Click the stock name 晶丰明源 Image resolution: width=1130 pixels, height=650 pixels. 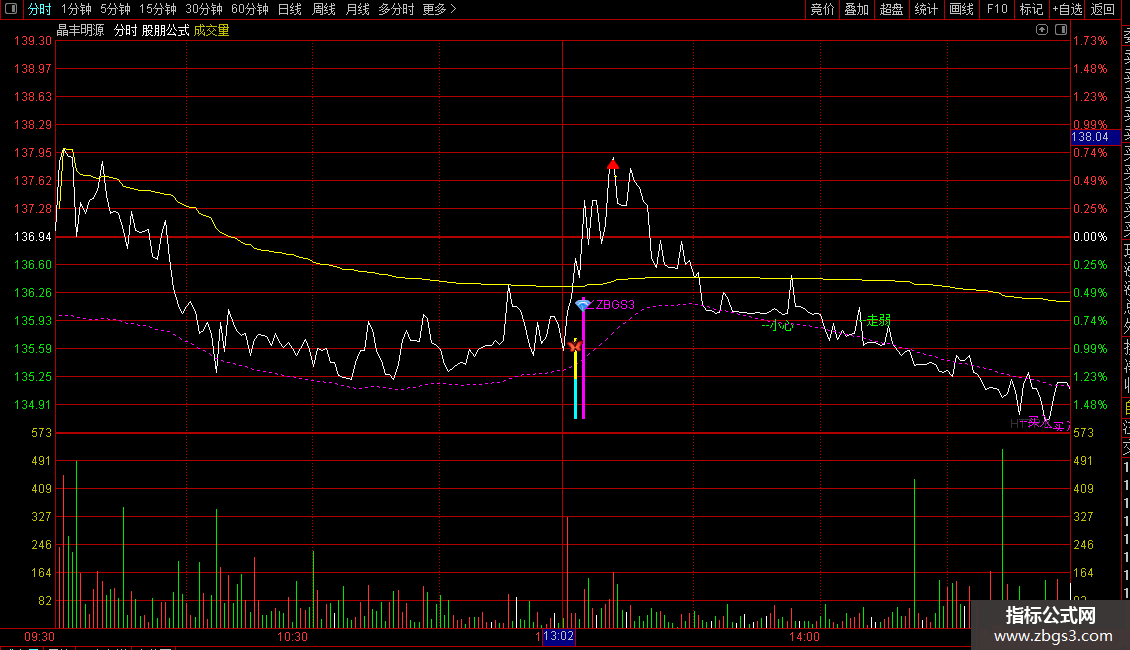pos(81,30)
